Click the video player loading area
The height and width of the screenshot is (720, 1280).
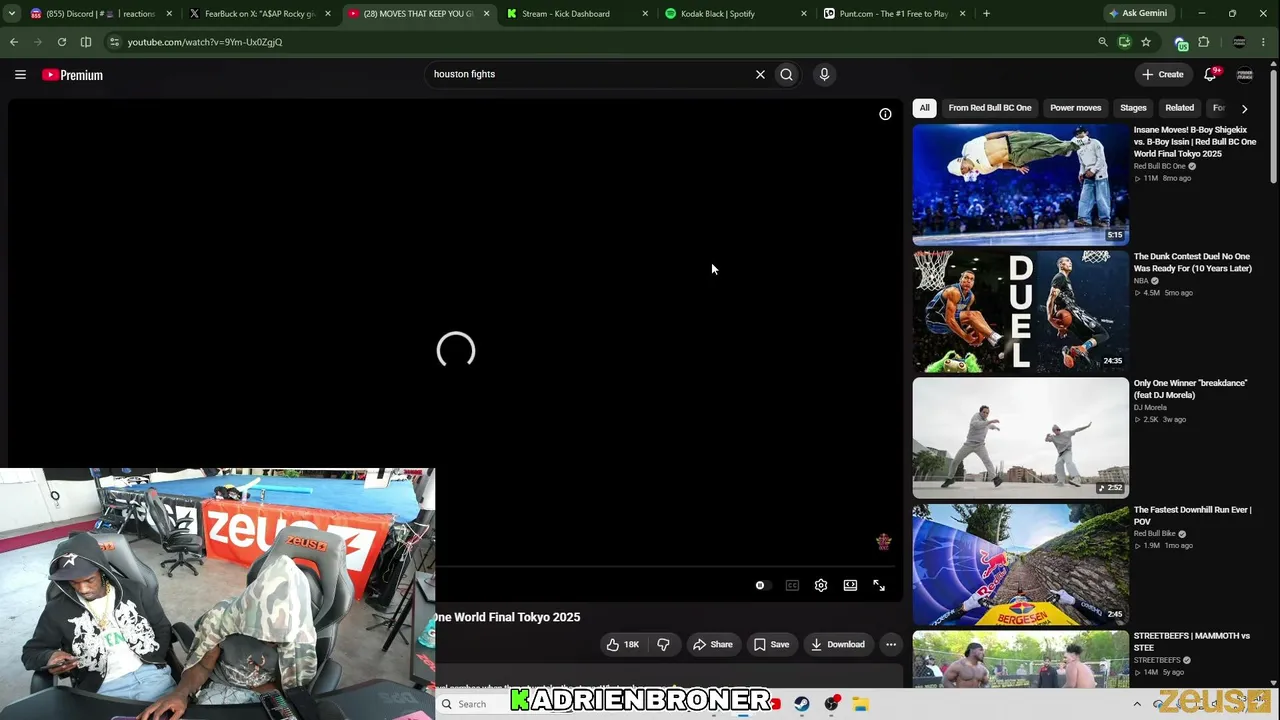456,350
